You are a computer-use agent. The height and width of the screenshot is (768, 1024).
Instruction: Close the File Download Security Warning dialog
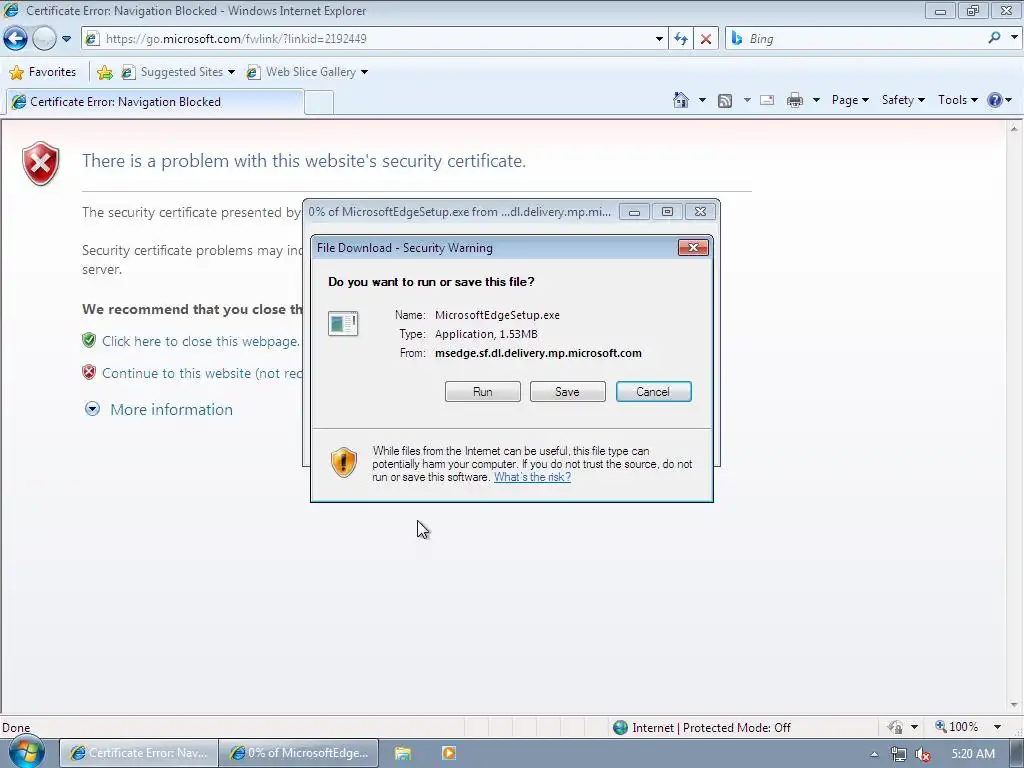pos(694,248)
